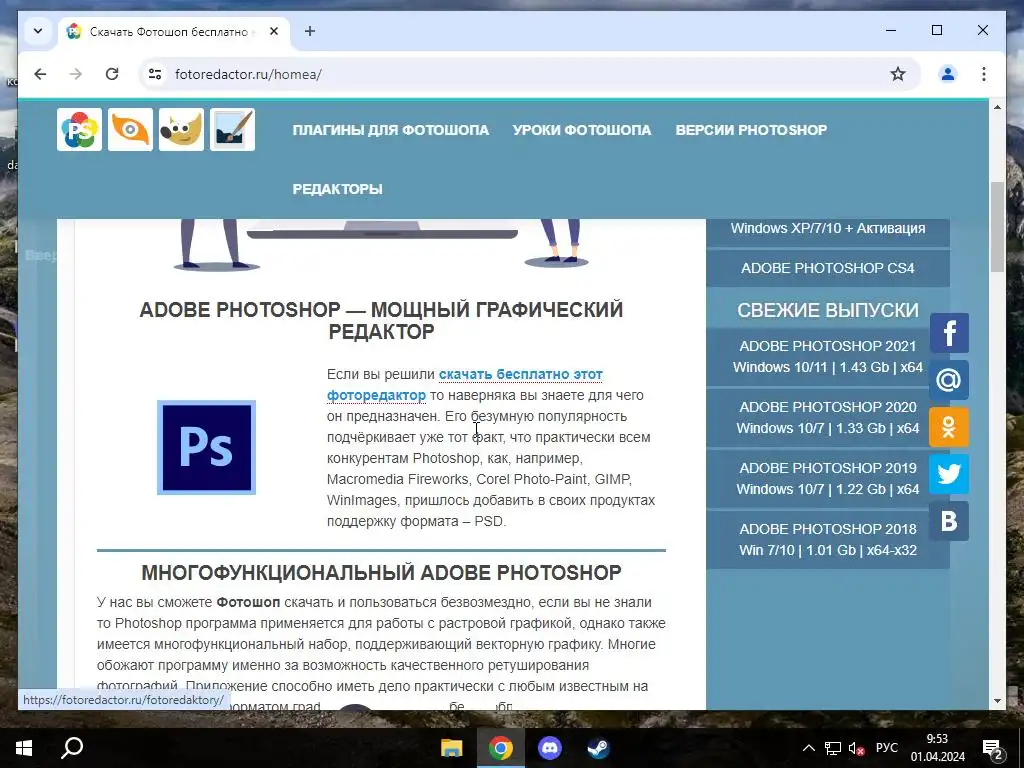Share page via Mail.ru @ icon

(x=949, y=380)
